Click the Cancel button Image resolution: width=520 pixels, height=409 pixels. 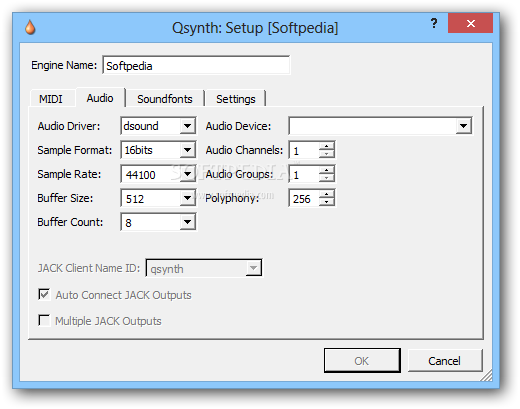click(445, 361)
